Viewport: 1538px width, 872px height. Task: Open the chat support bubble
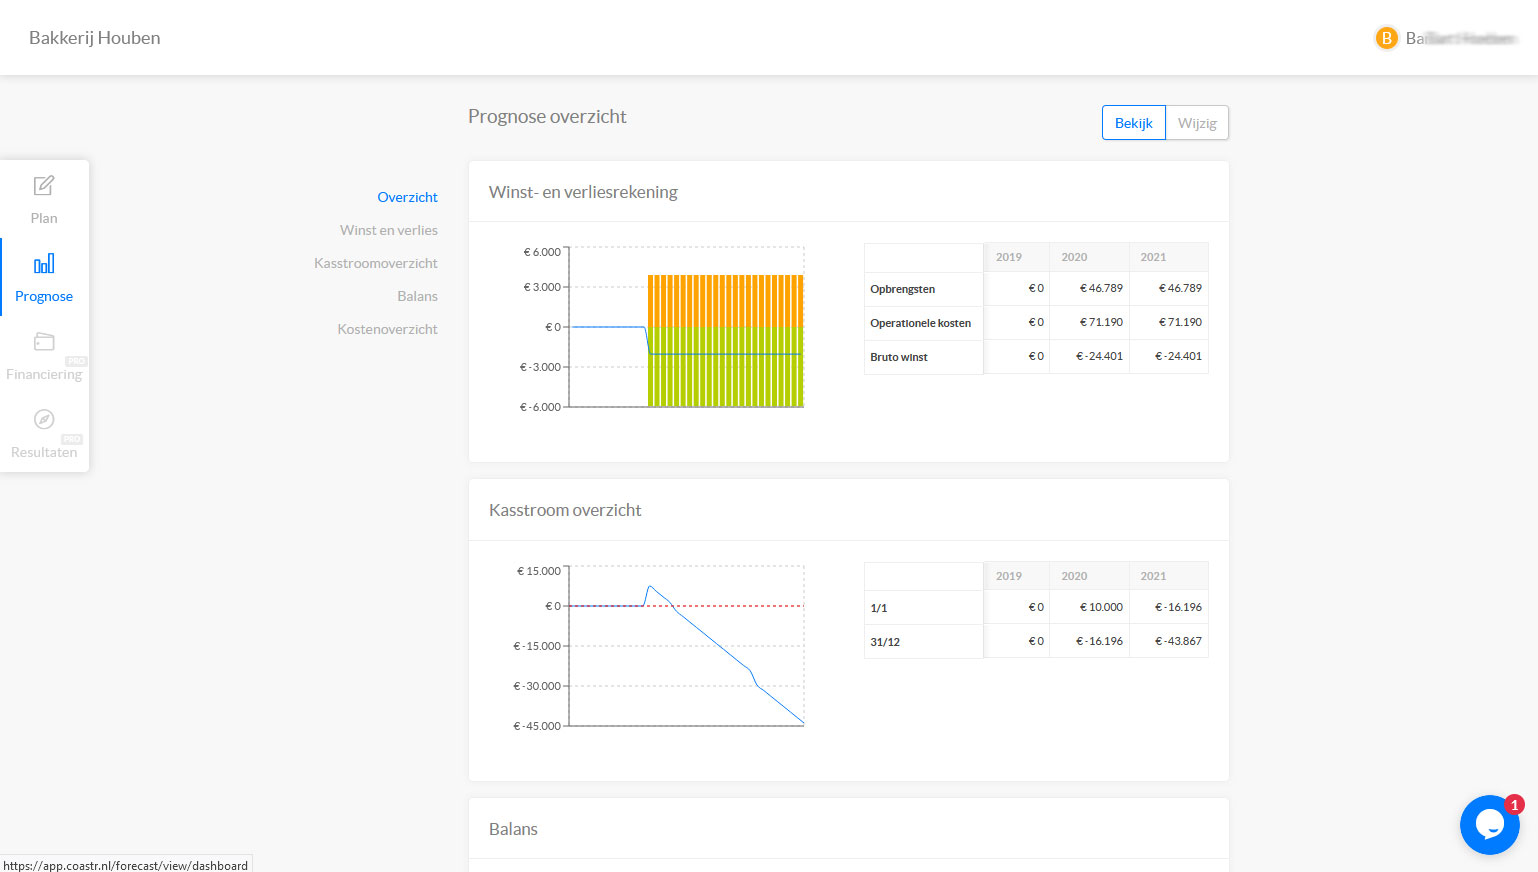[x=1489, y=825]
